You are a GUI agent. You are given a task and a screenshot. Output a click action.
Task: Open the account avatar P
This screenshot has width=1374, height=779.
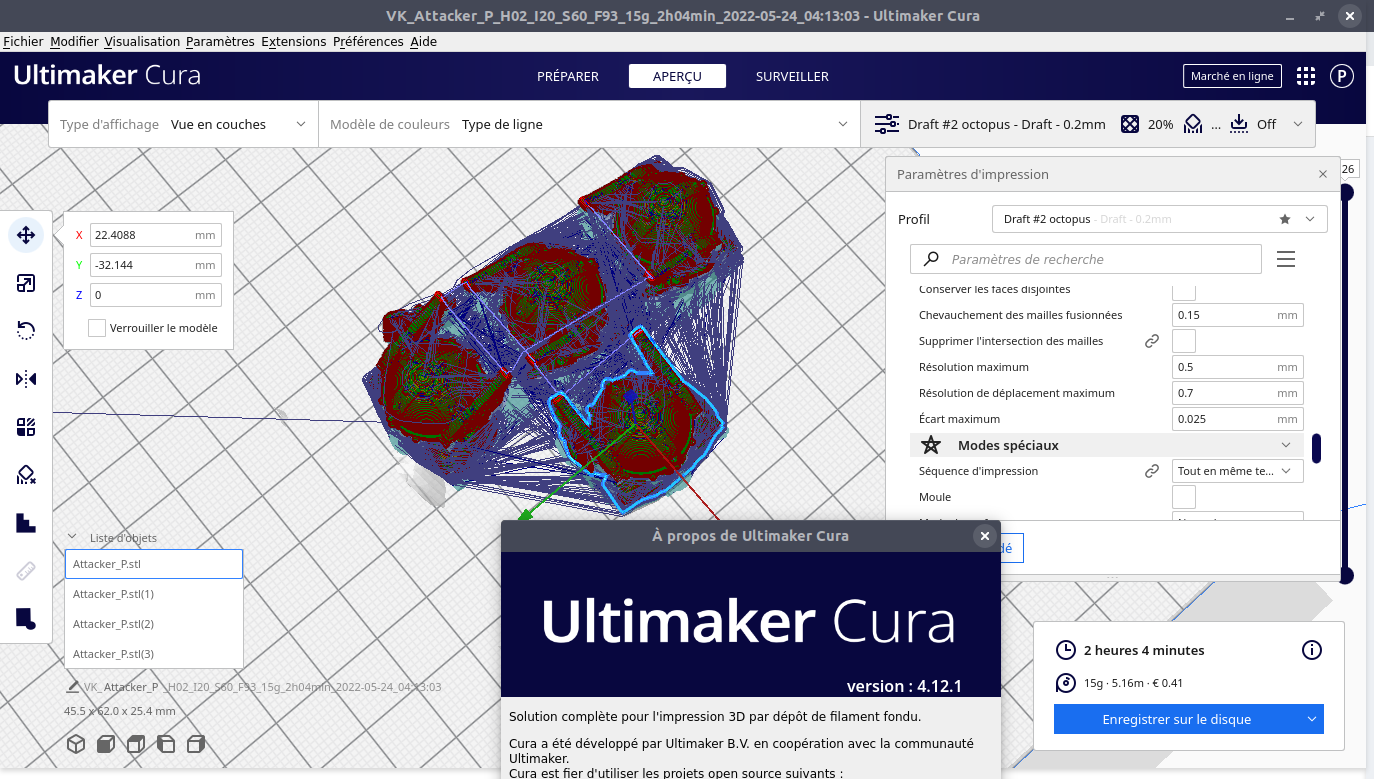point(1341,76)
